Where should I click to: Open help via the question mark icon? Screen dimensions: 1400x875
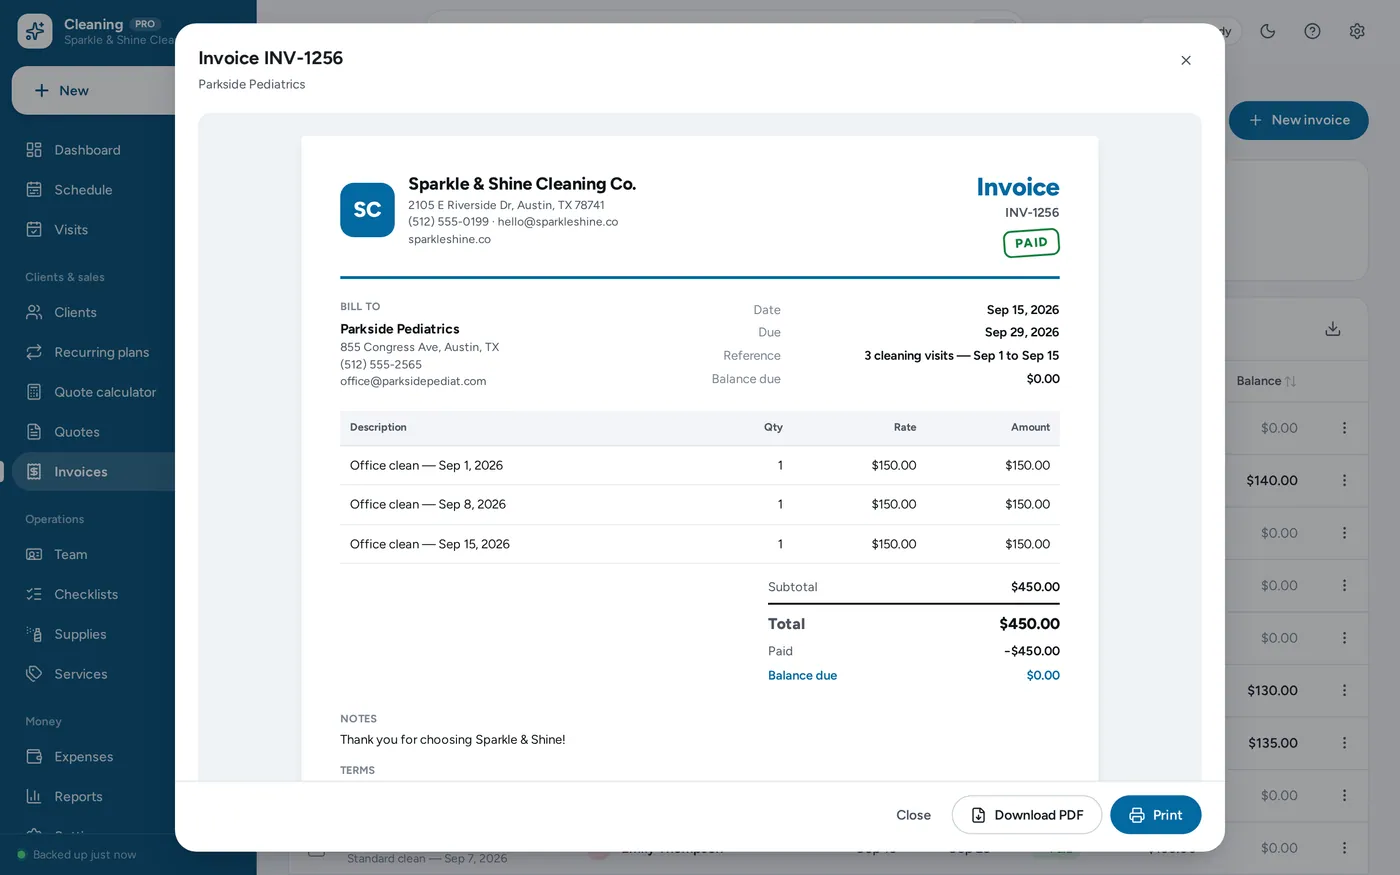pos(1313,31)
